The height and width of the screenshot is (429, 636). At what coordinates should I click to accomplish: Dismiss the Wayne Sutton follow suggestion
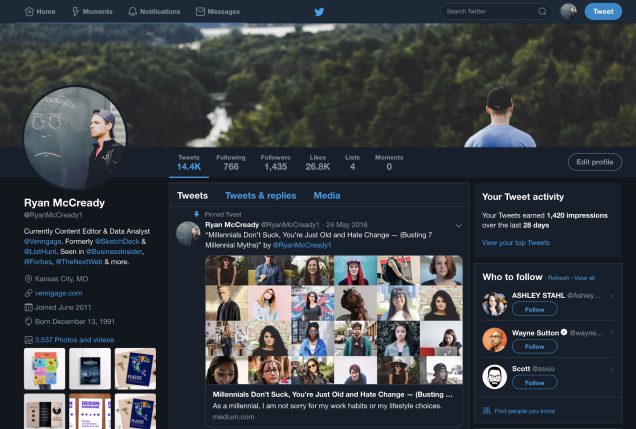tap(612, 332)
